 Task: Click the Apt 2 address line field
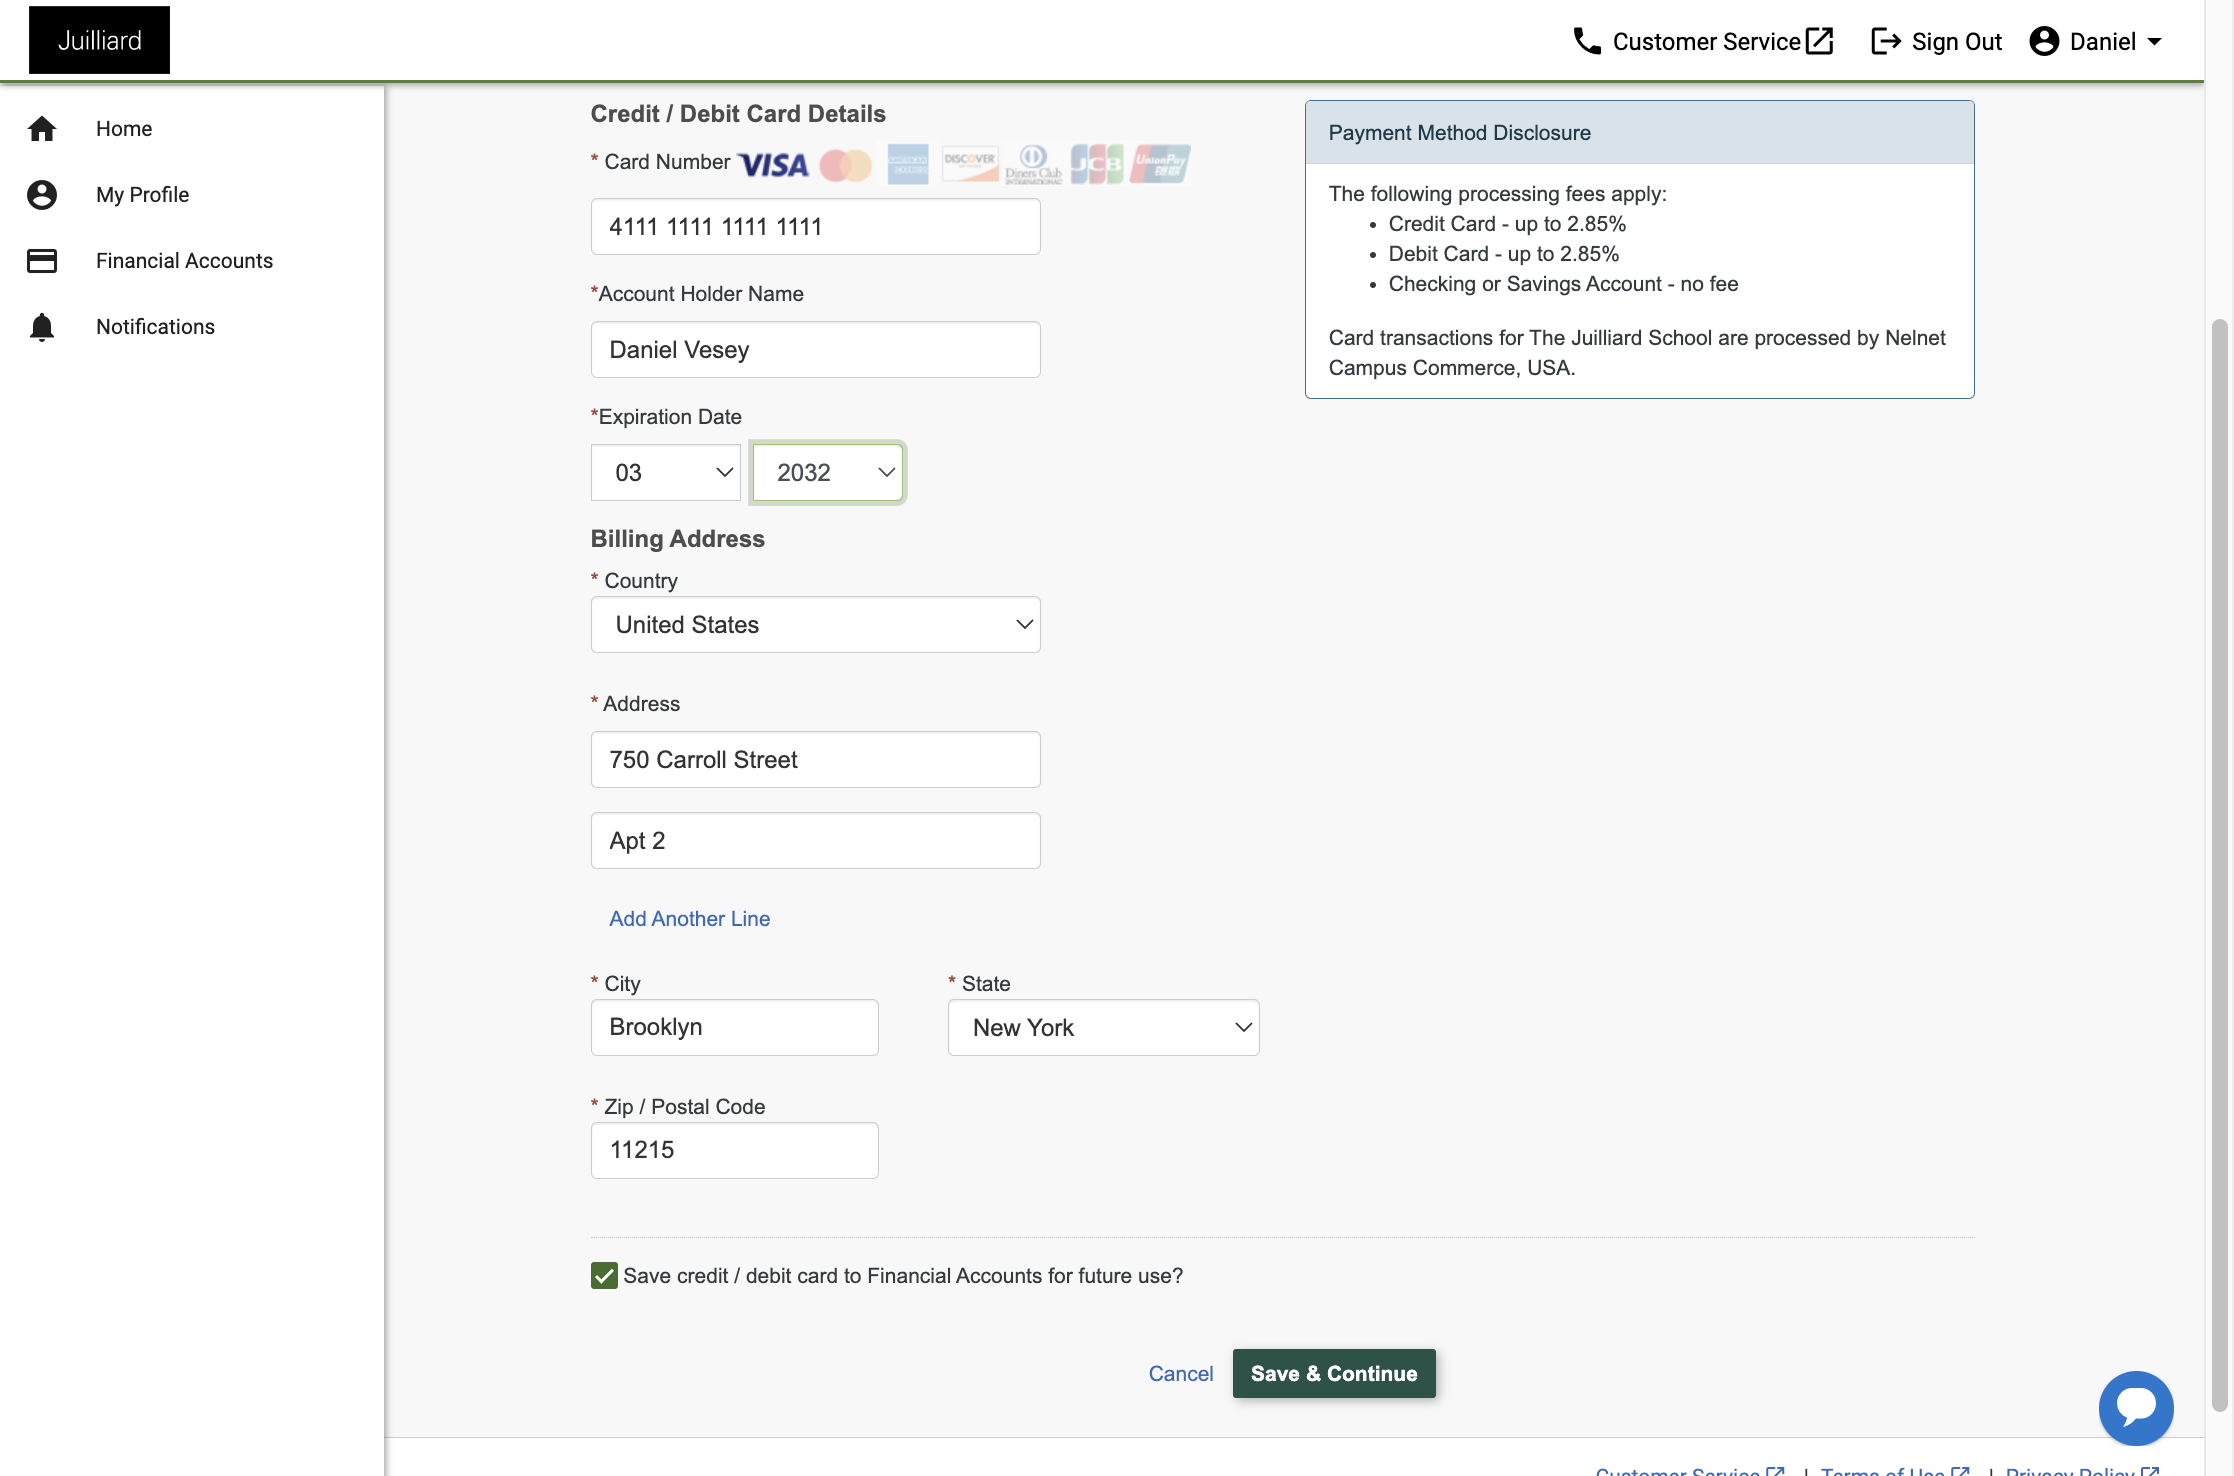816,841
